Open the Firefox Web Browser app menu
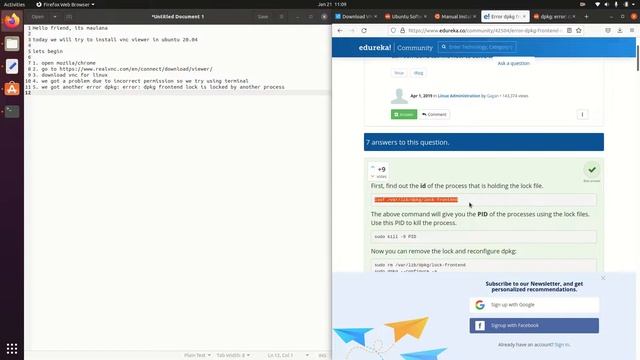The image size is (640, 360). pyautogui.click(x=65, y=4)
